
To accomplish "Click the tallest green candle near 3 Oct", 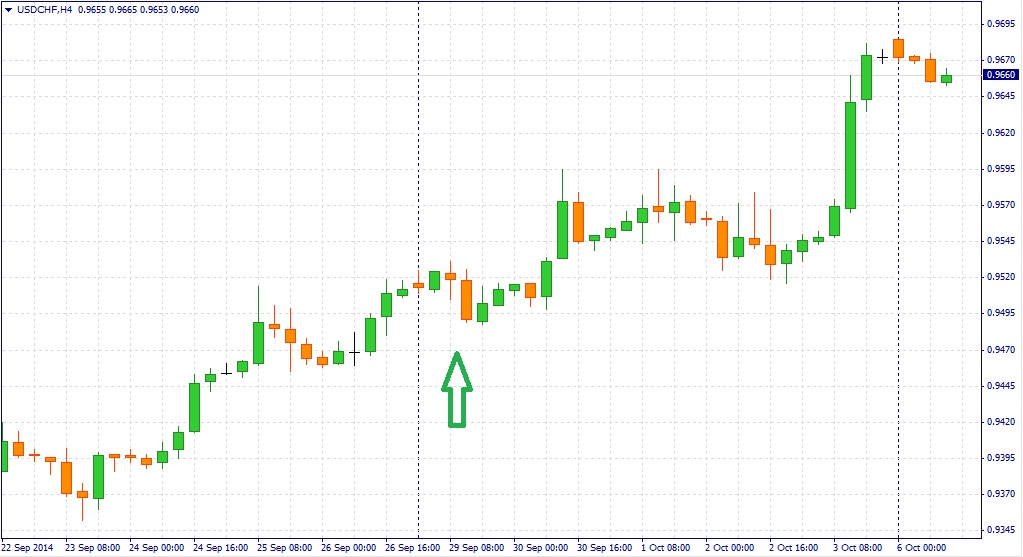I will (850, 155).
